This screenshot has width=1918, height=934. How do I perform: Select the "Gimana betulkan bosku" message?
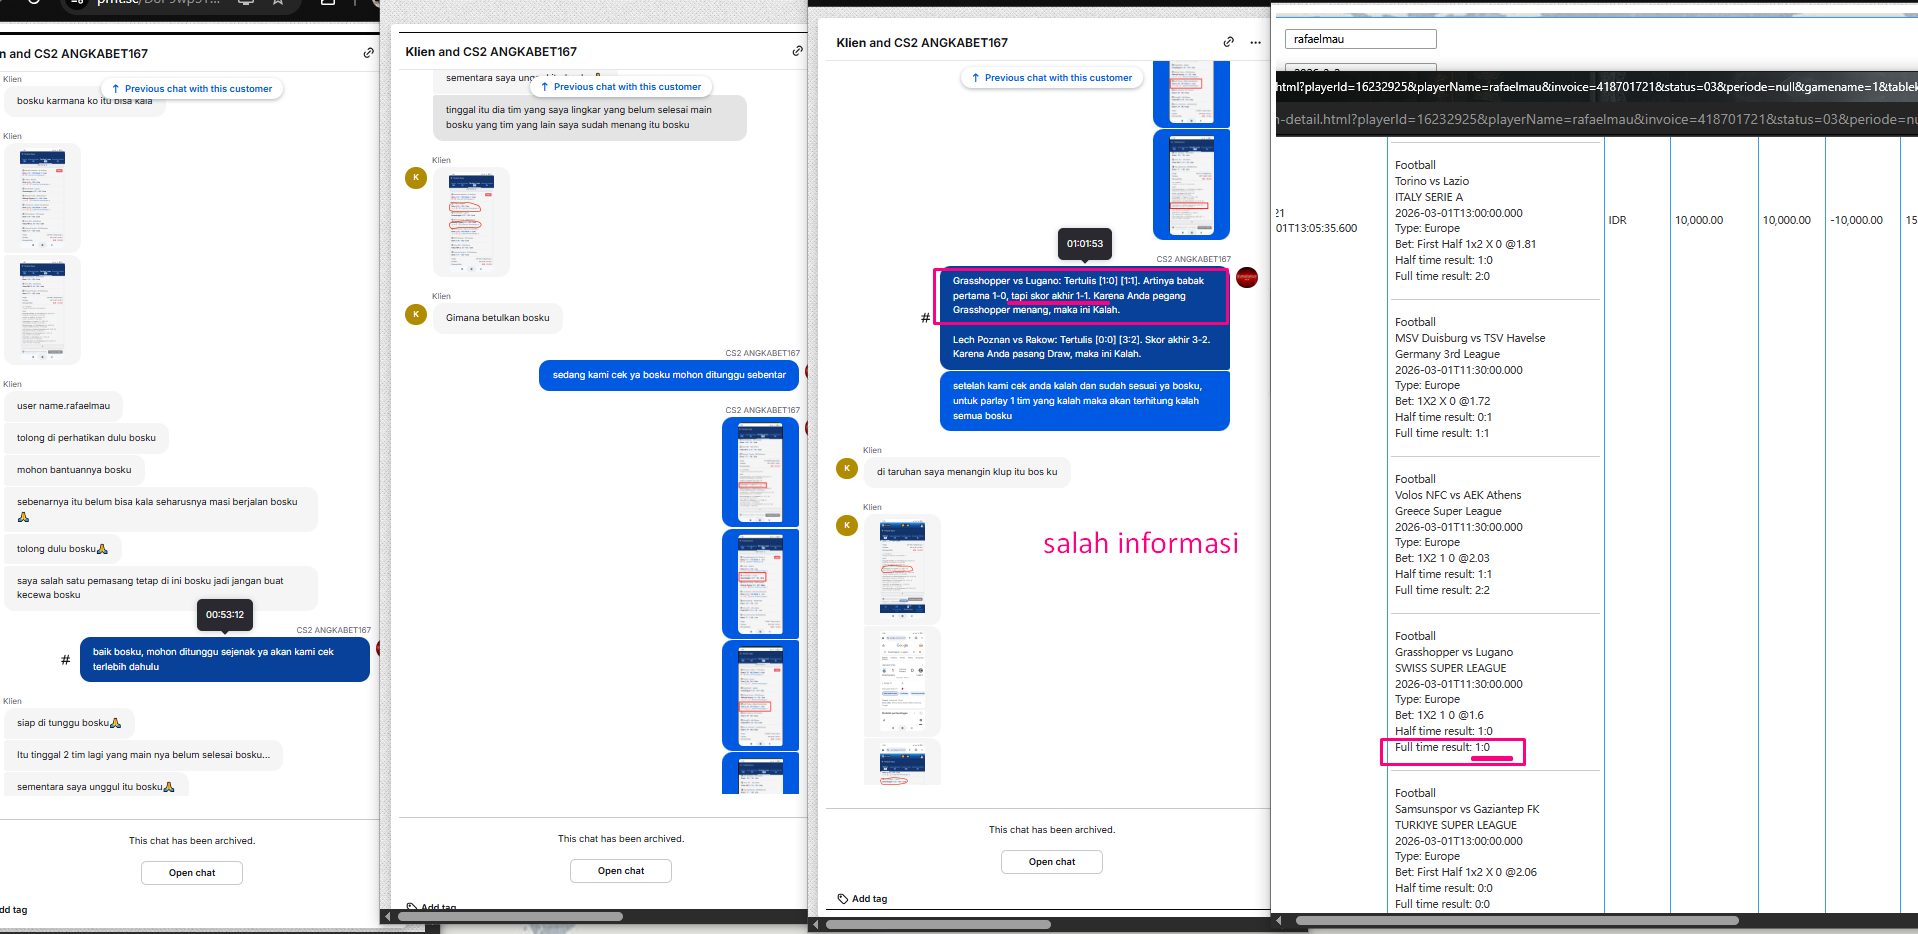click(x=498, y=318)
